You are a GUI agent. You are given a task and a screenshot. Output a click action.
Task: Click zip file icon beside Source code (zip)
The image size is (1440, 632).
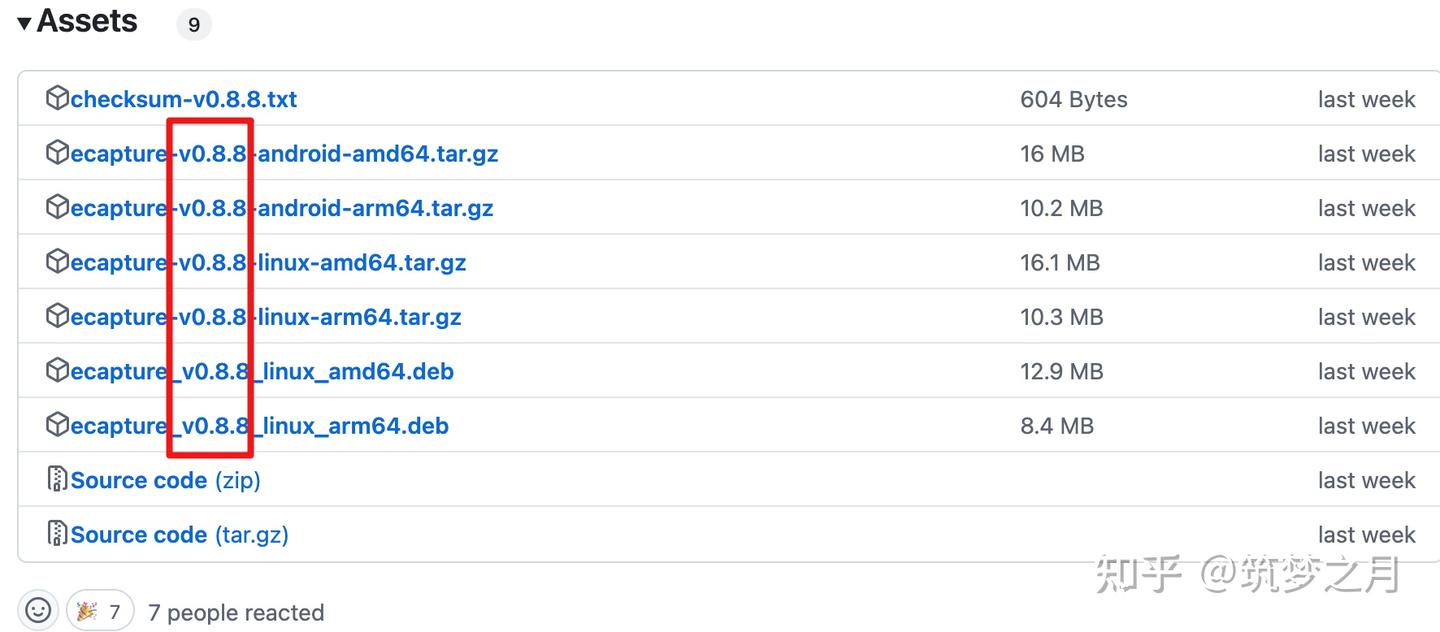tap(57, 480)
